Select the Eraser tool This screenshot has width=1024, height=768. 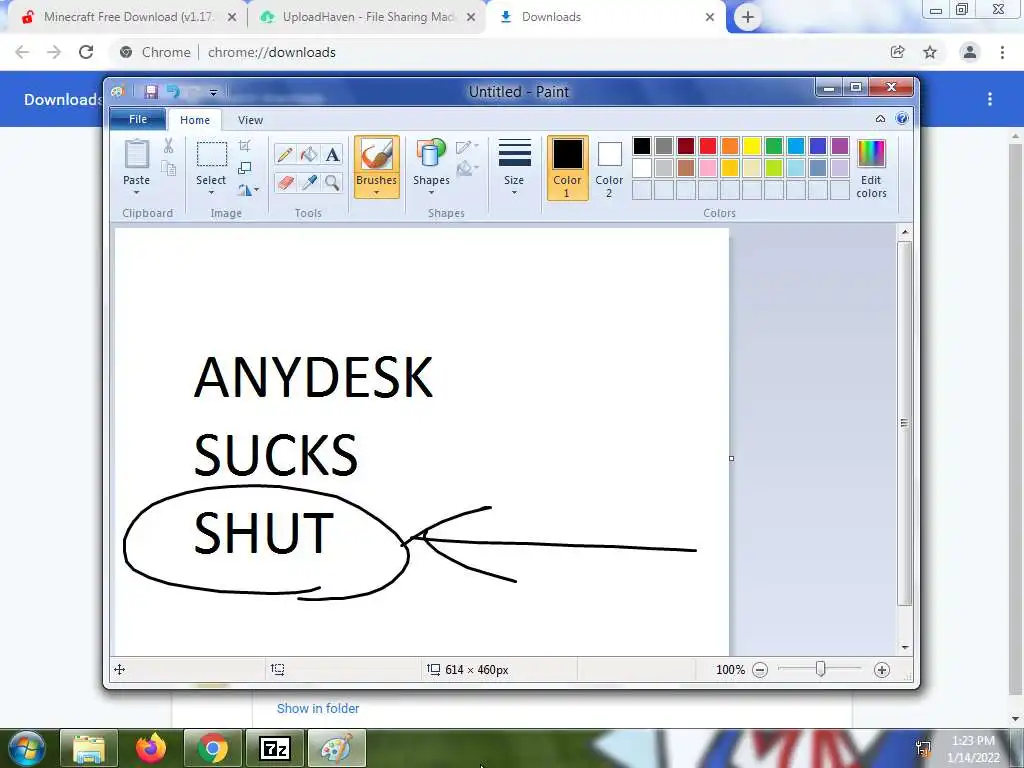285,182
